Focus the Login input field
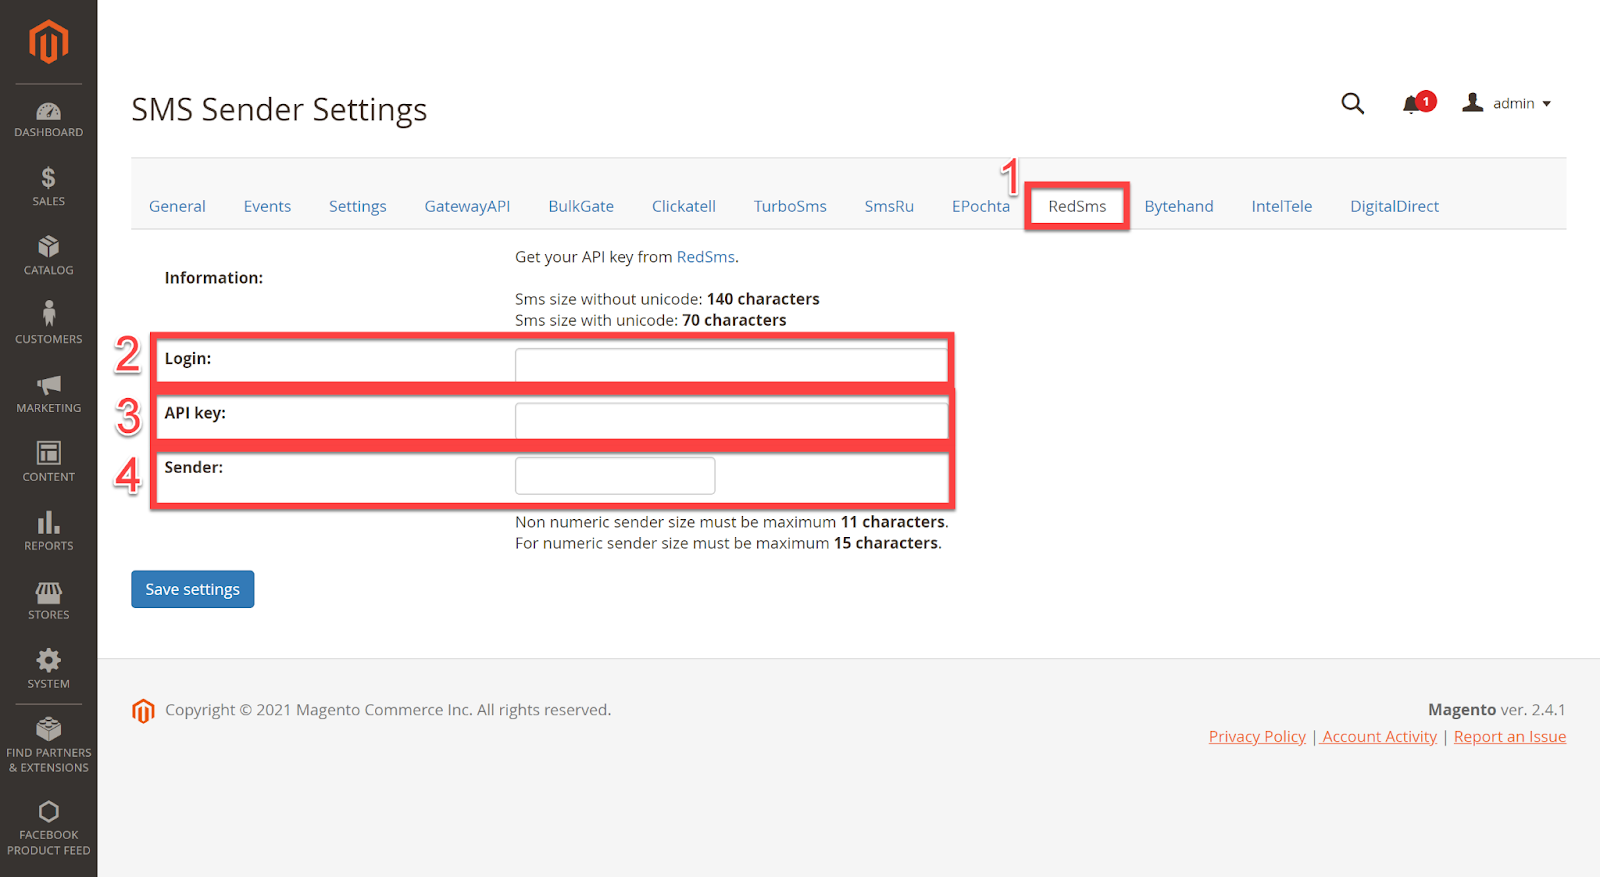The image size is (1600, 877). [x=731, y=365]
